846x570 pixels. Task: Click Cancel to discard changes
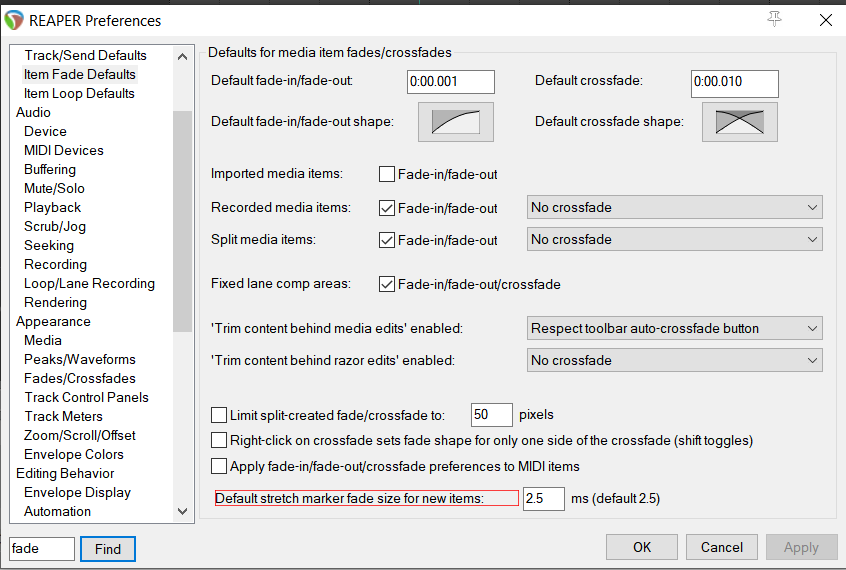tap(721, 547)
